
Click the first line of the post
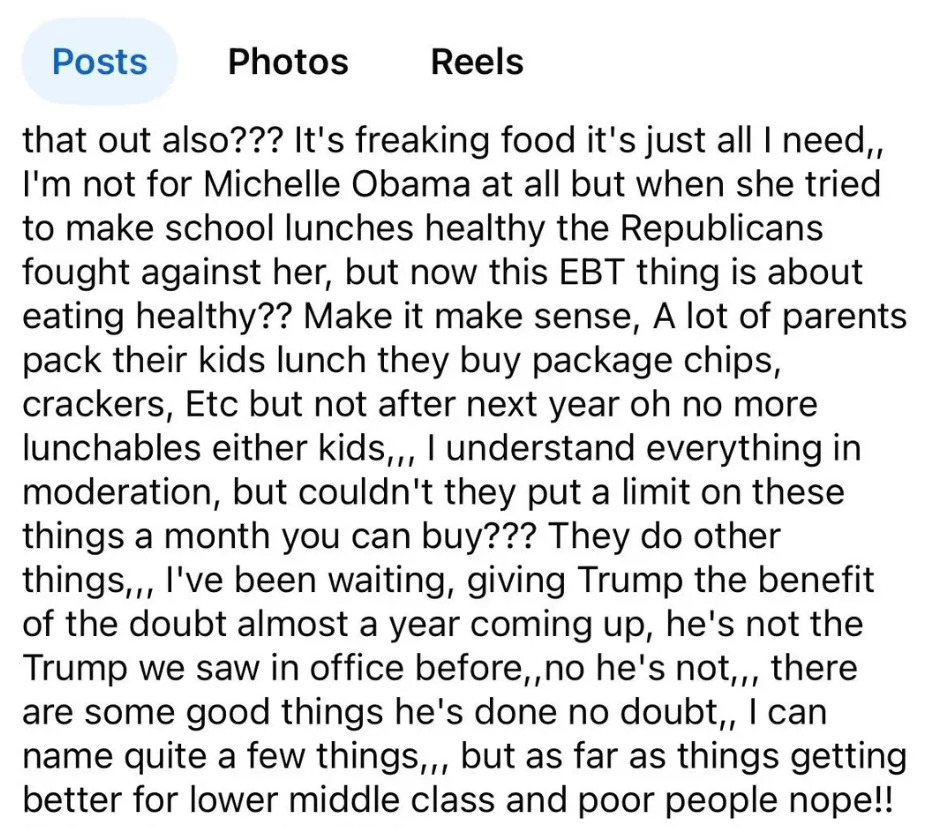coord(450,140)
